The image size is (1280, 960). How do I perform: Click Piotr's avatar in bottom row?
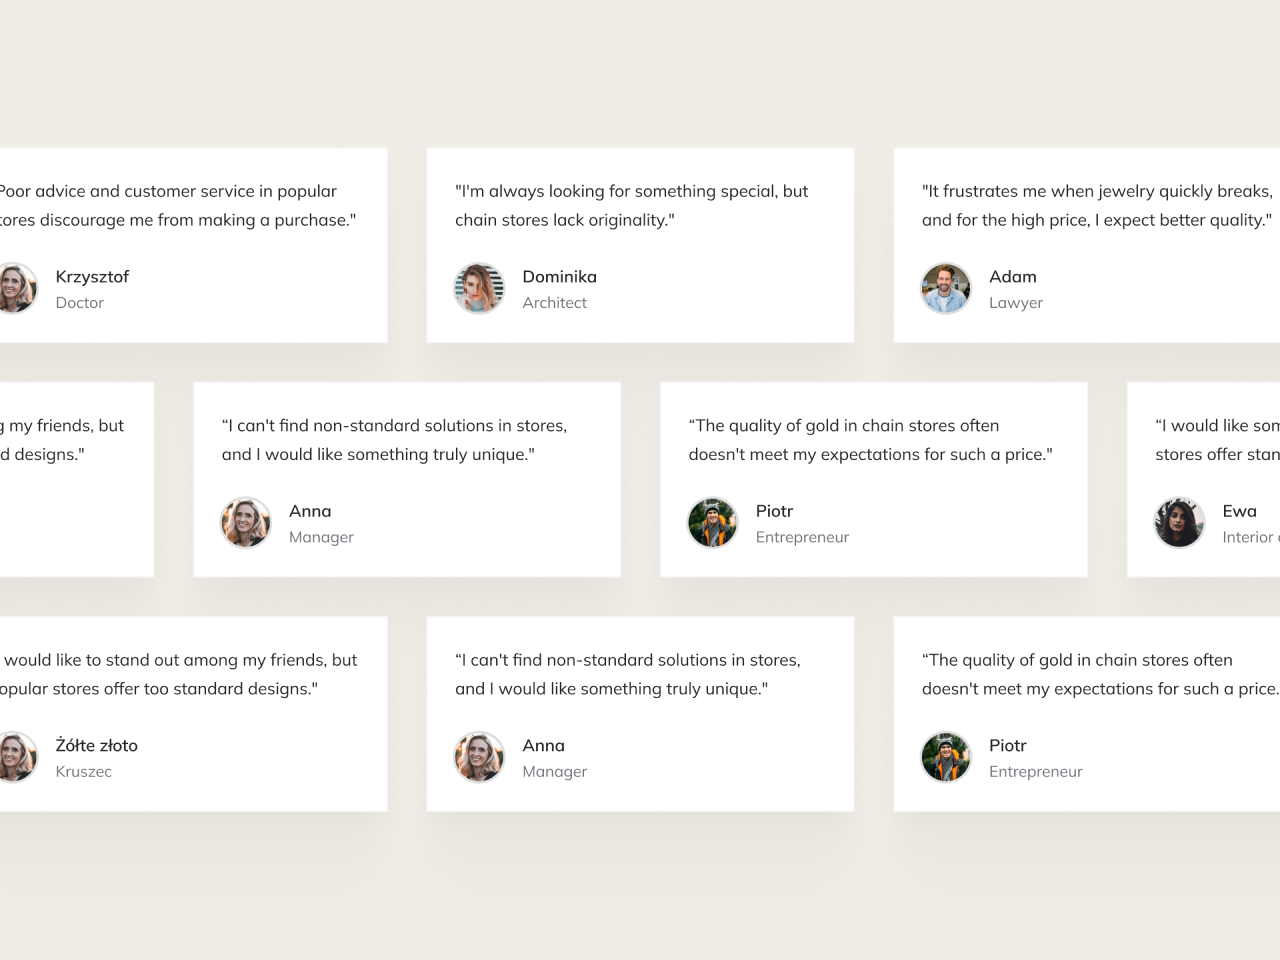pyautogui.click(x=946, y=757)
